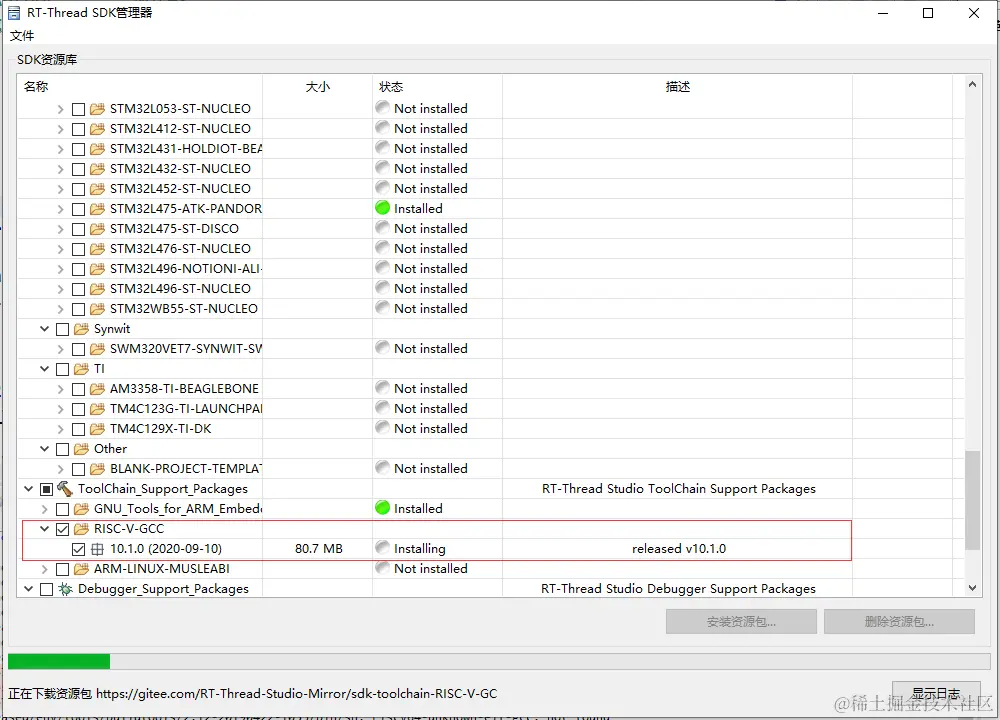Click the TI folder icon

(x=81, y=369)
